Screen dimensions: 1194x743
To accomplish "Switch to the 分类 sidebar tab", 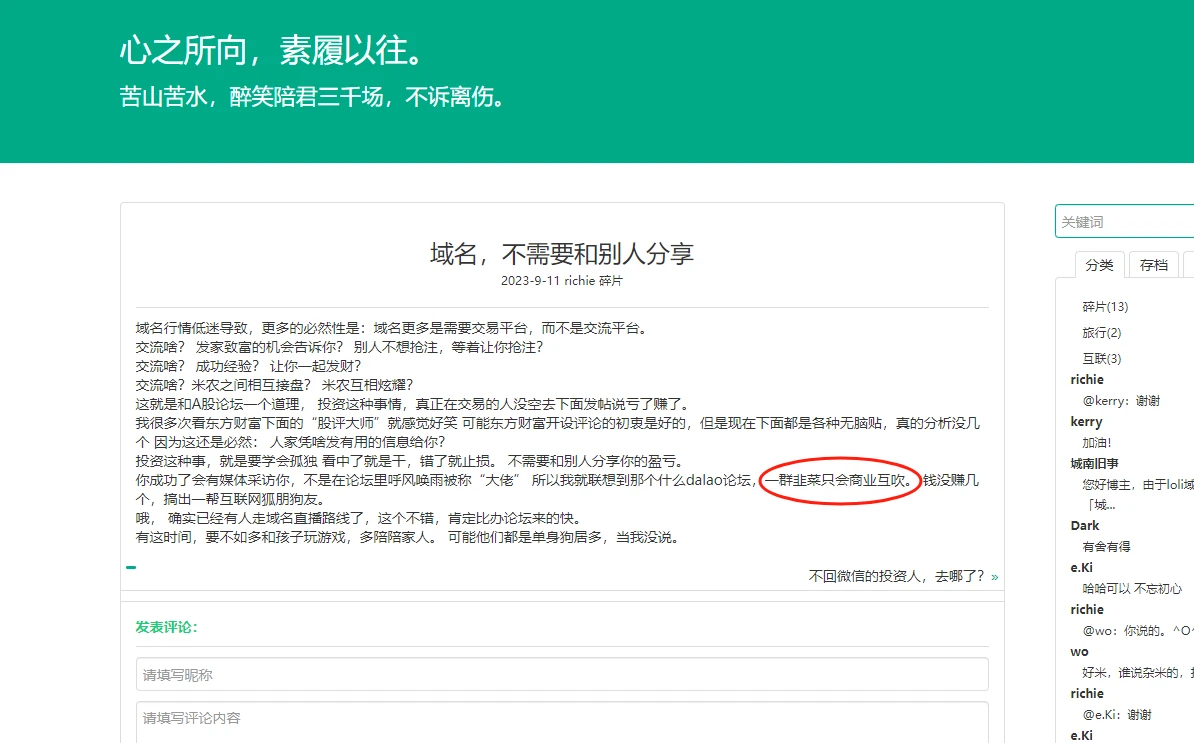I will click(x=1099, y=265).
